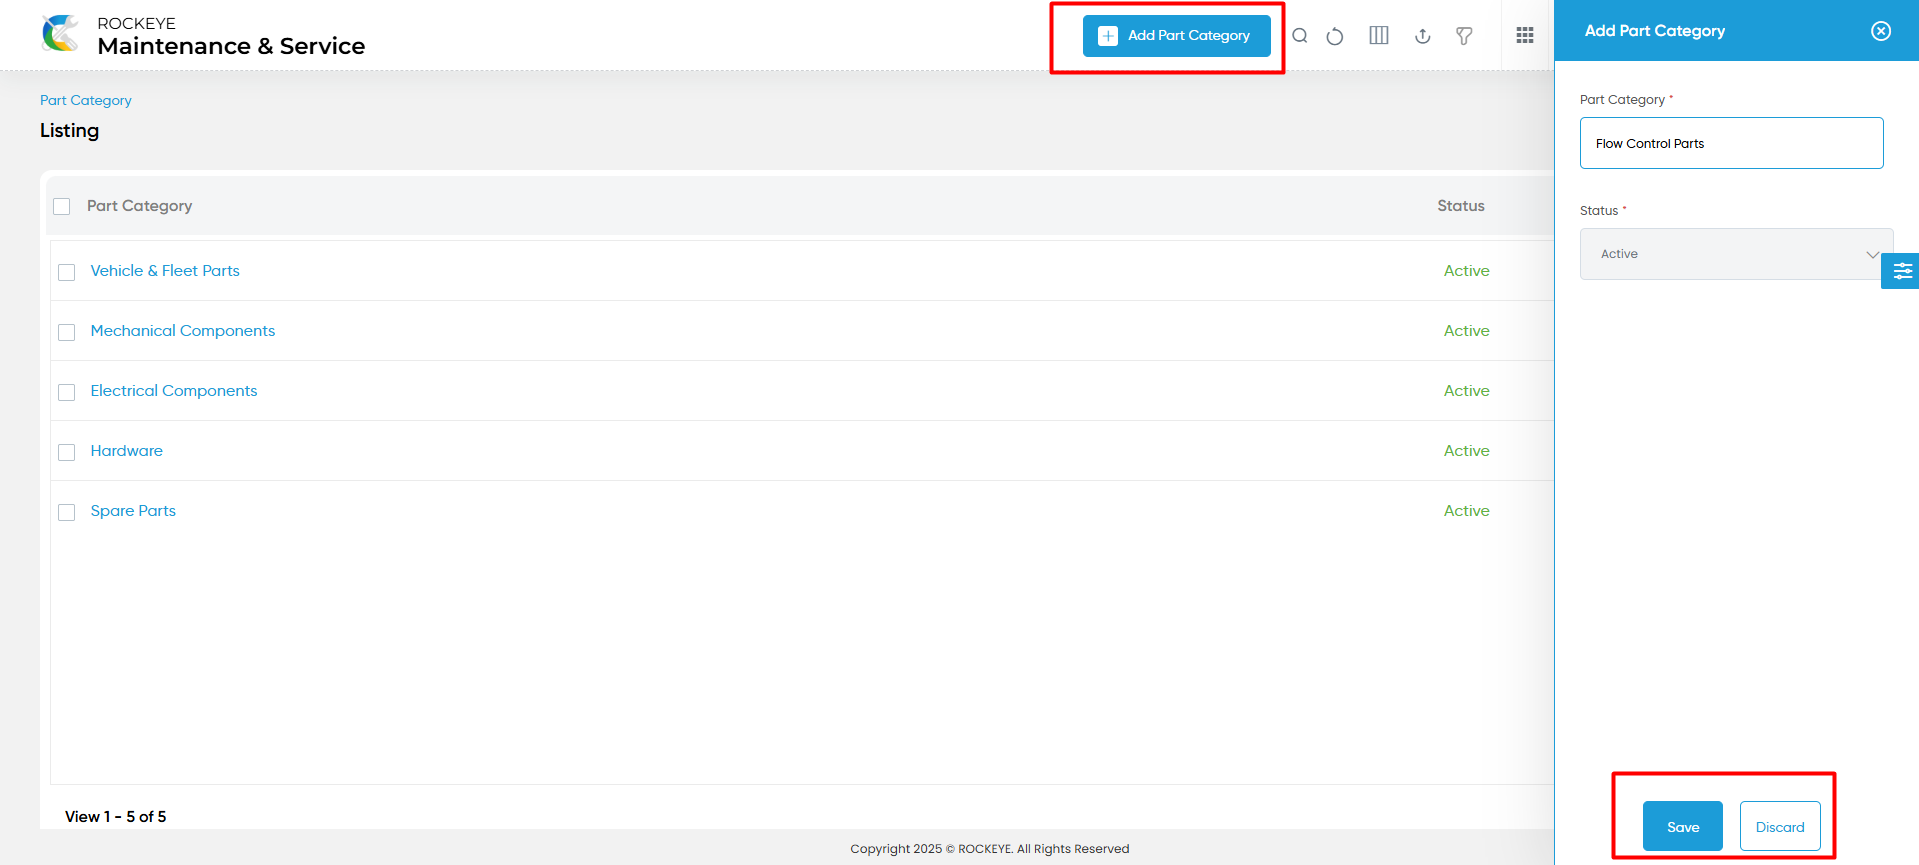The image size is (1919, 865).
Task: Click the Maintenance & Service title
Action: [231, 46]
